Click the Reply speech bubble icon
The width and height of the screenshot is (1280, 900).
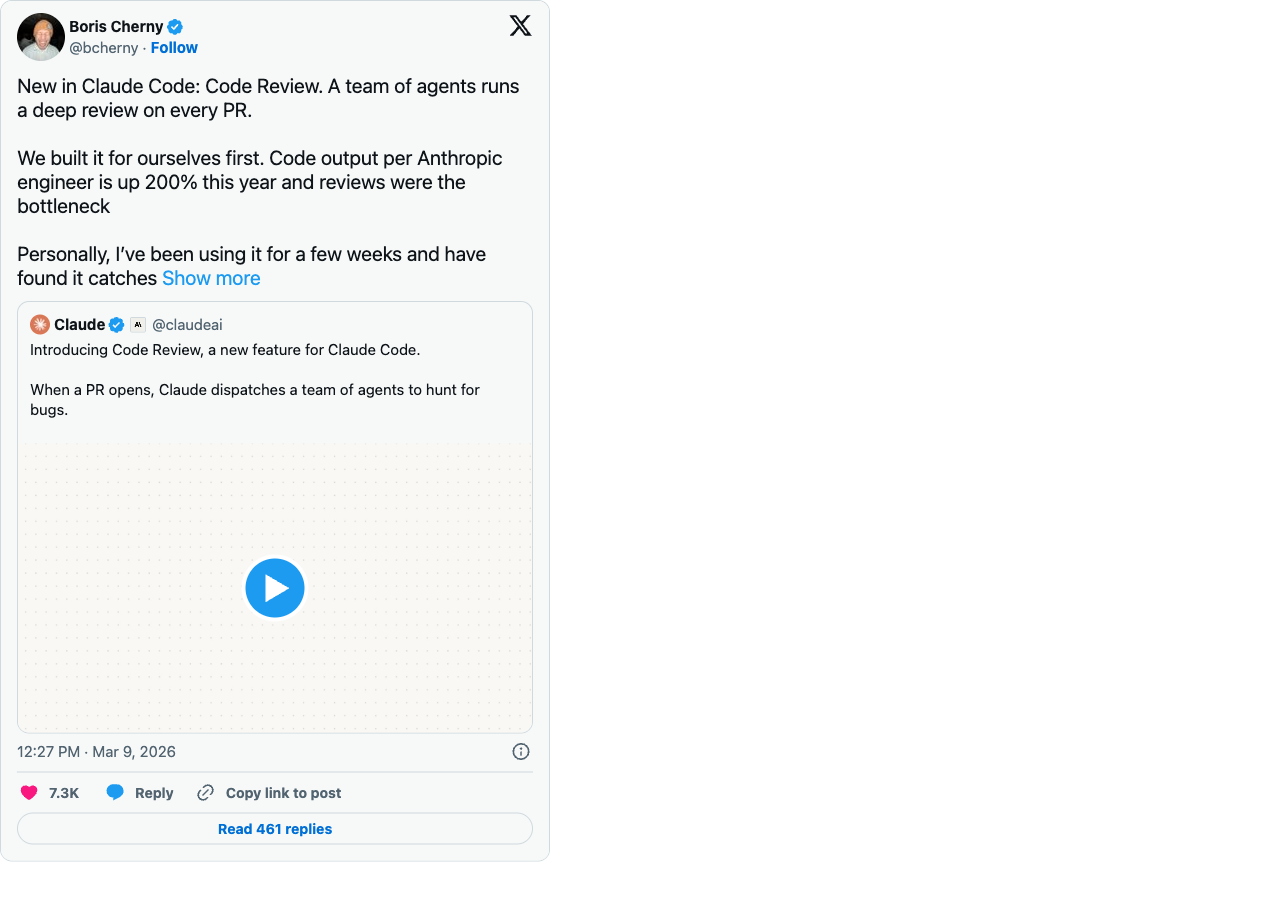(115, 793)
